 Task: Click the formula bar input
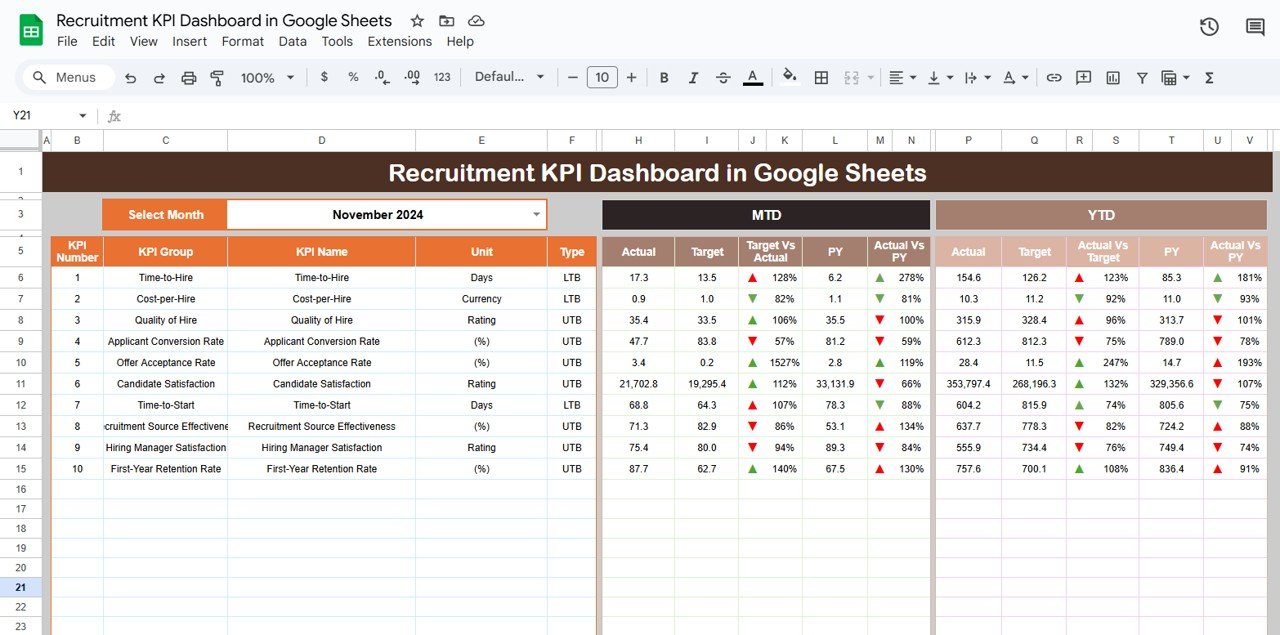click(700, 116)
